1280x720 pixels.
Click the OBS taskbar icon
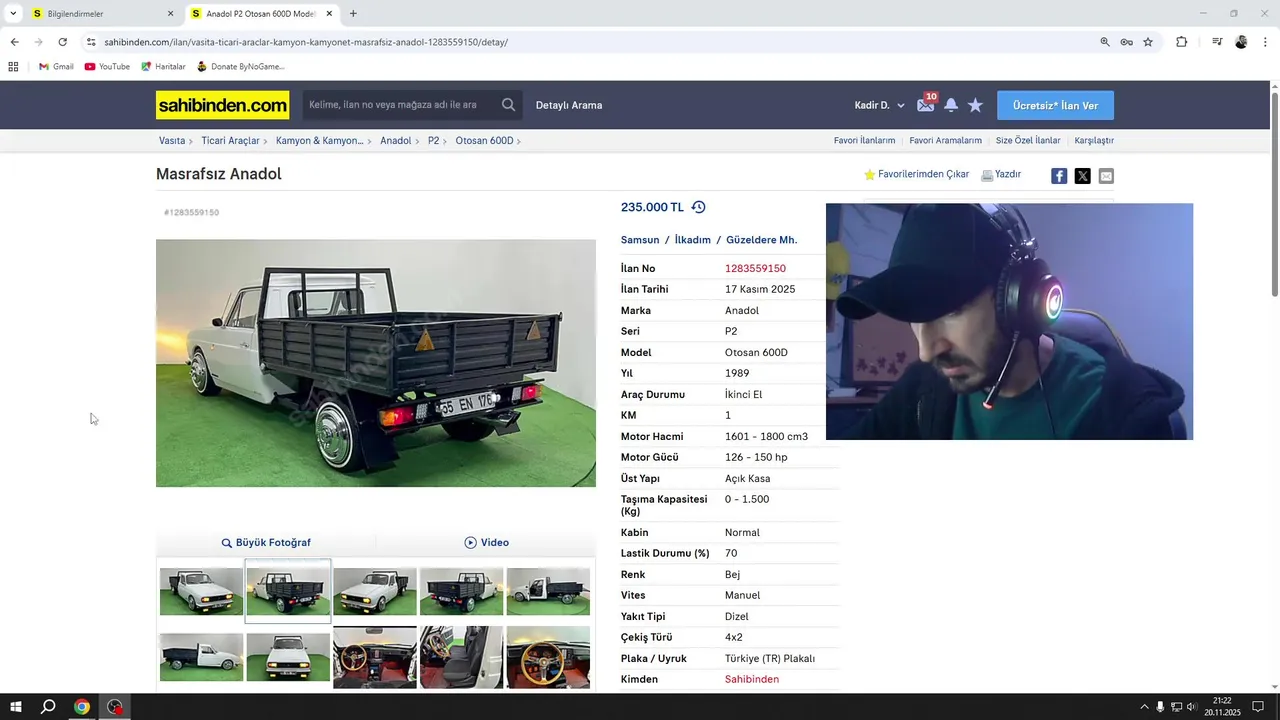coord(116,707)
